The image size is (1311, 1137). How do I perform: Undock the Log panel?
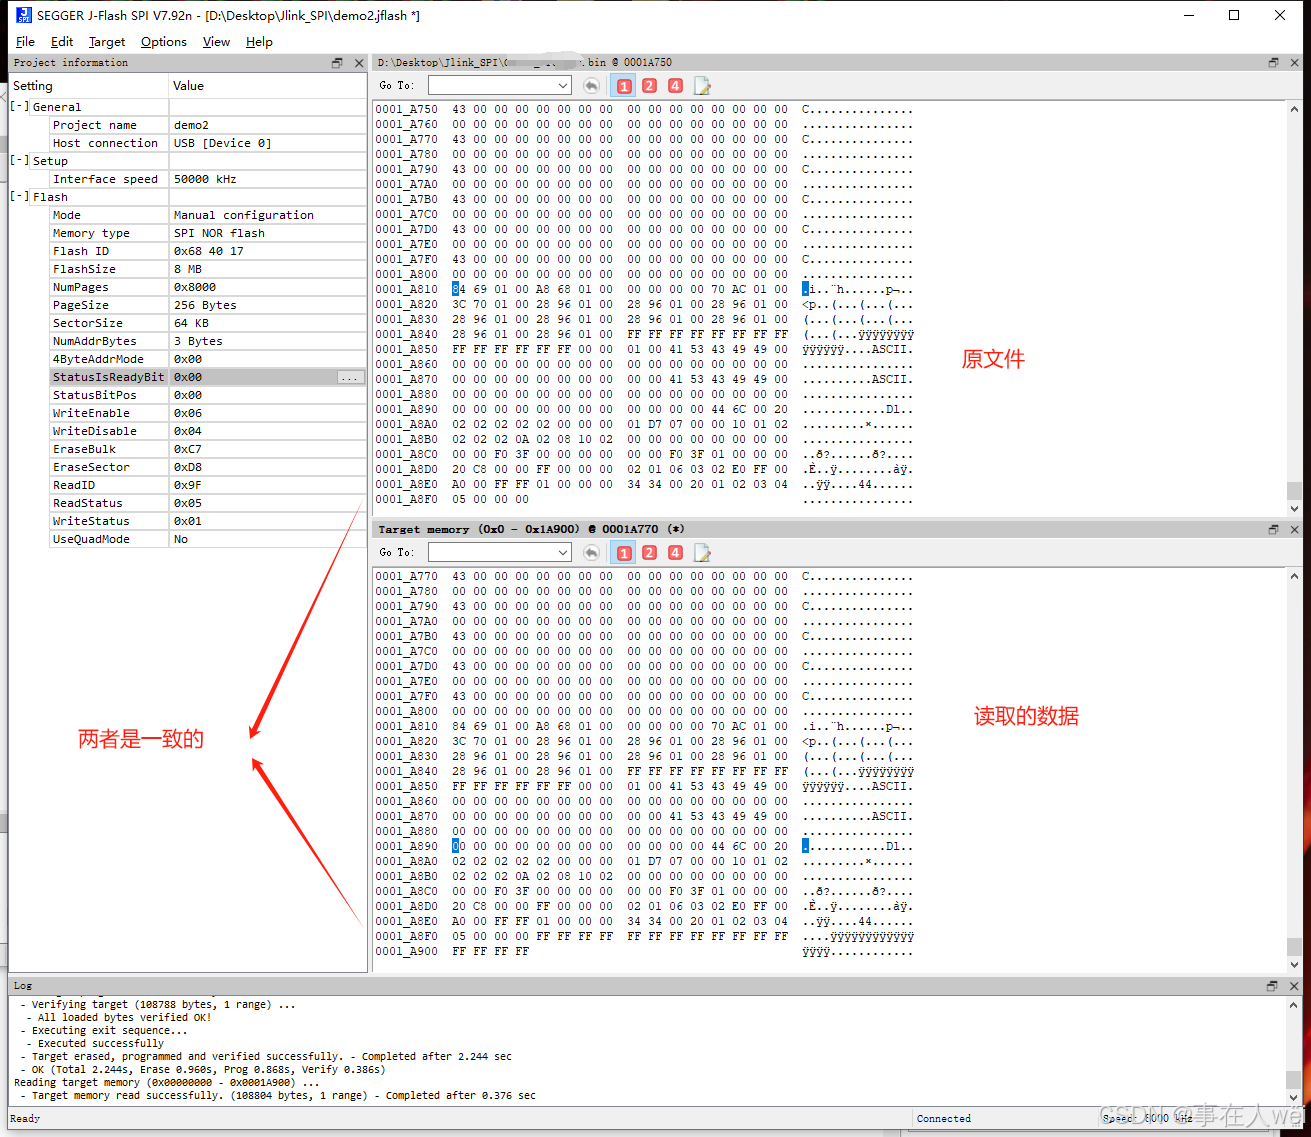[x=1272, y=985]
